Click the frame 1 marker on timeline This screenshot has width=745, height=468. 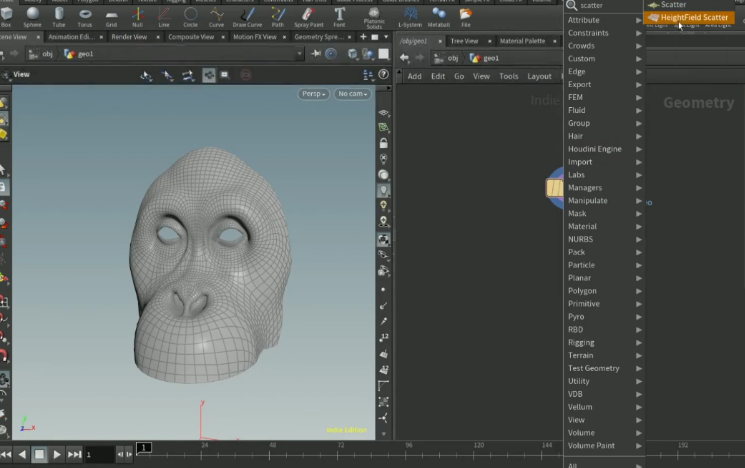(x=144, y=447)
